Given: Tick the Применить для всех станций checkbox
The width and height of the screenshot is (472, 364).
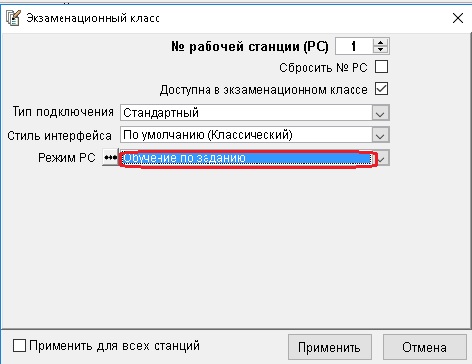Looking at the screenshot, I should coord(19,345).
